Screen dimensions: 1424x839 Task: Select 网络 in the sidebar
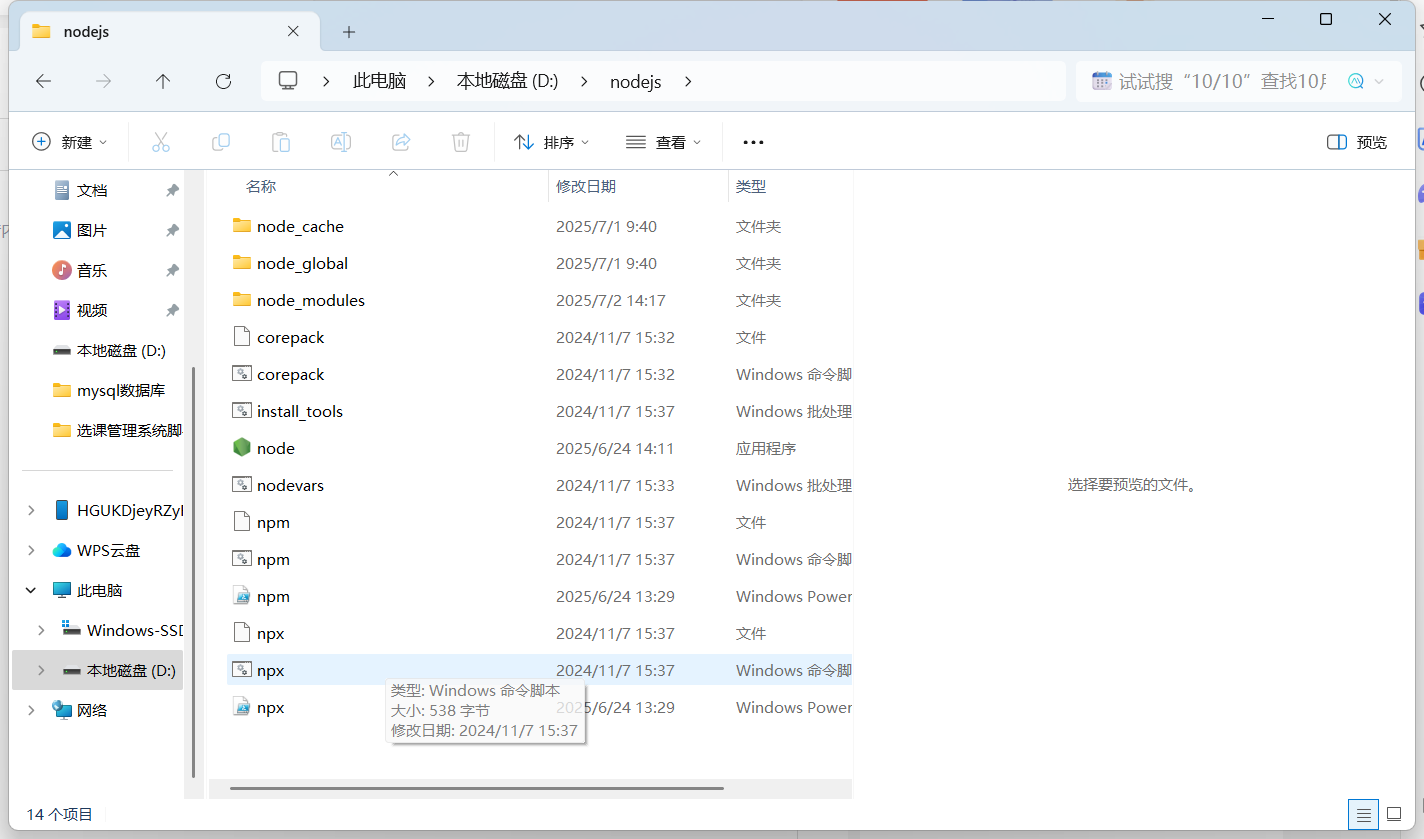tap(81, 710)
